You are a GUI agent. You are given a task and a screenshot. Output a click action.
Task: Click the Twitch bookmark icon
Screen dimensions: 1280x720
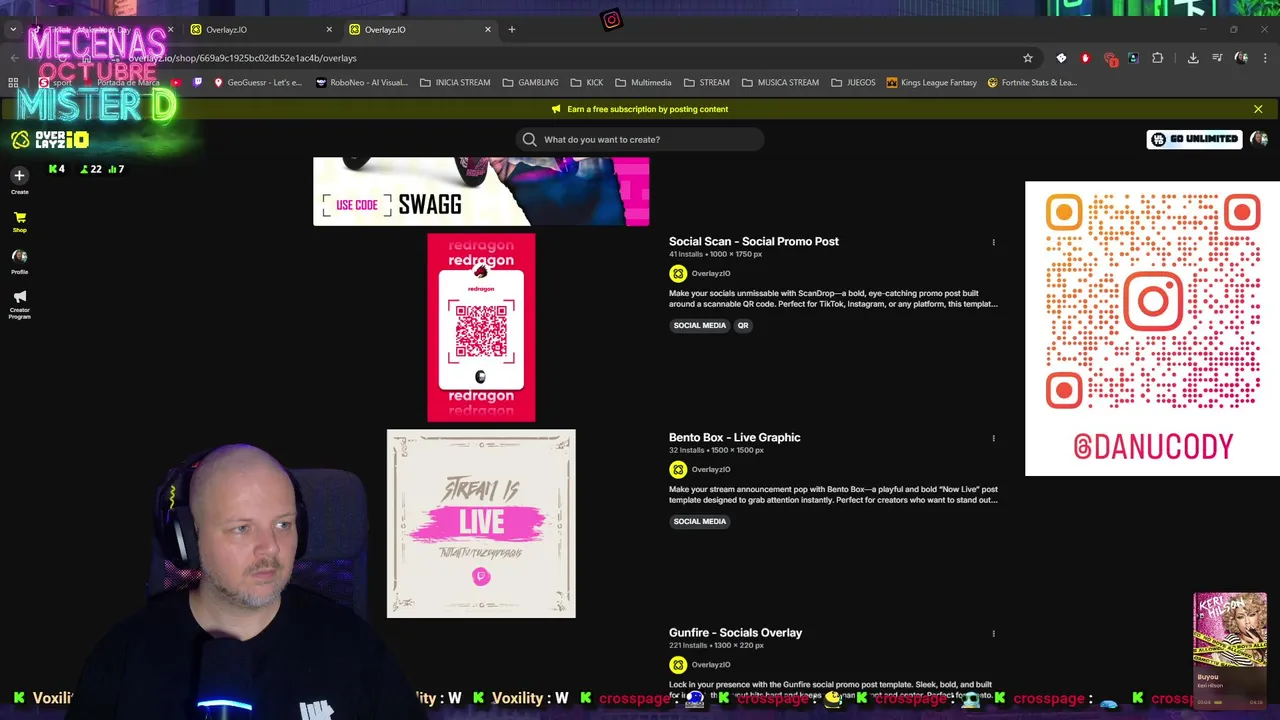(x=197, y=82)
